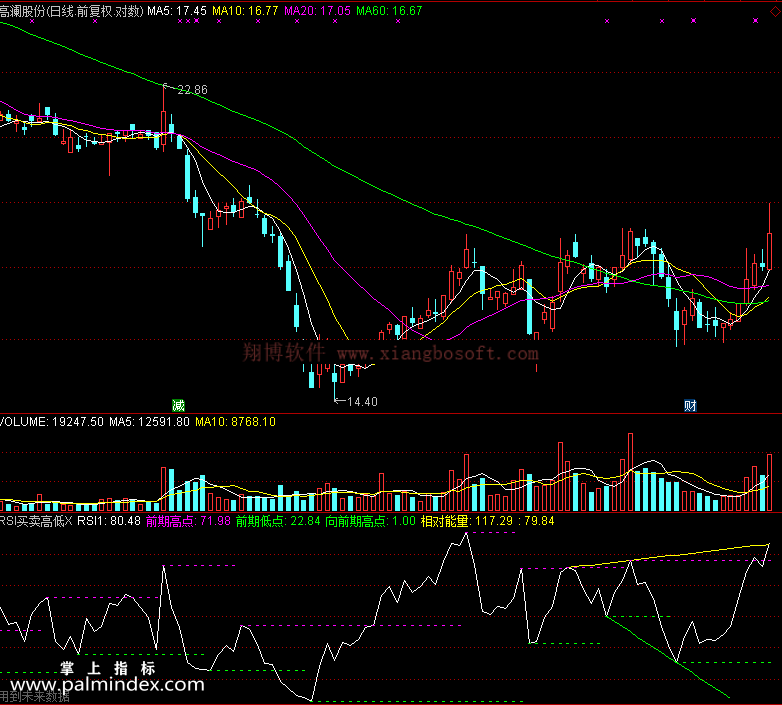This screenshot has height=705, width=782.
Task: Click the VOLUME: 19247.50 label
Action: pos(51,422)
